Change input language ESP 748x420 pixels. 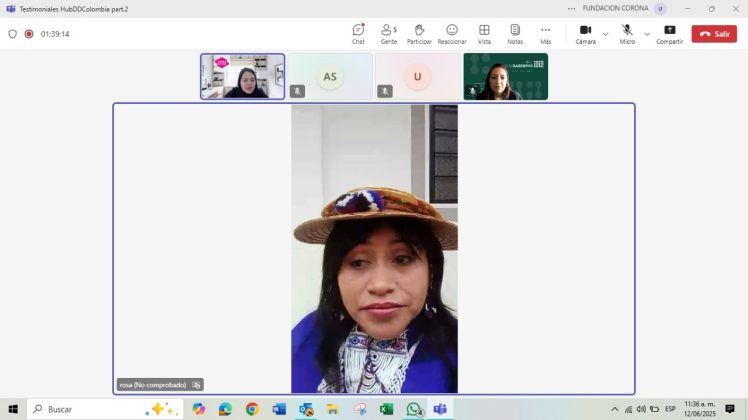670,409
